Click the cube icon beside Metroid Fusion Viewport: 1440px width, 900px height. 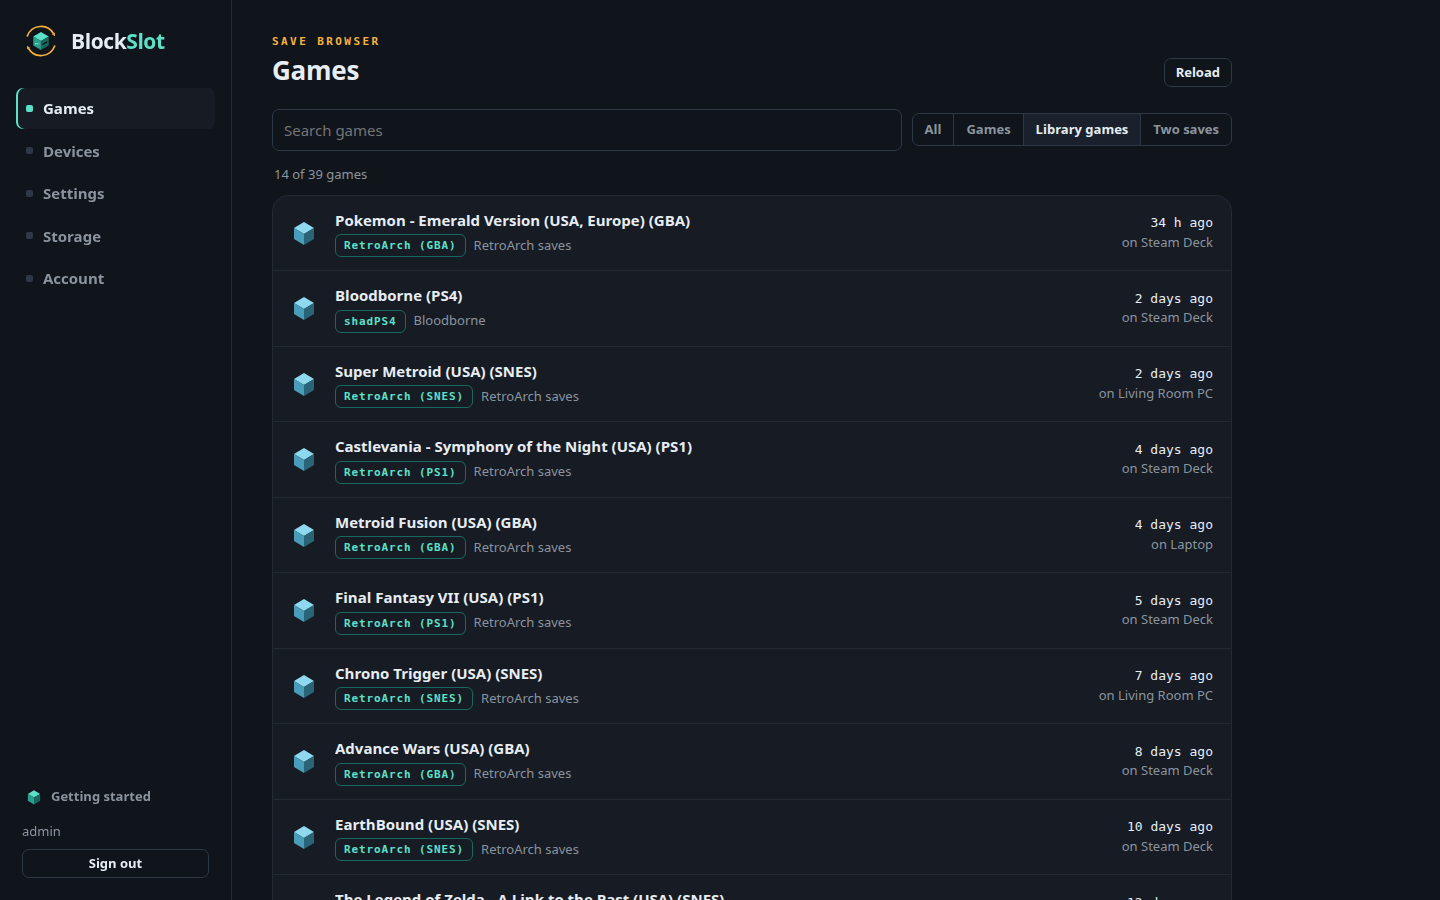(304, 535)
